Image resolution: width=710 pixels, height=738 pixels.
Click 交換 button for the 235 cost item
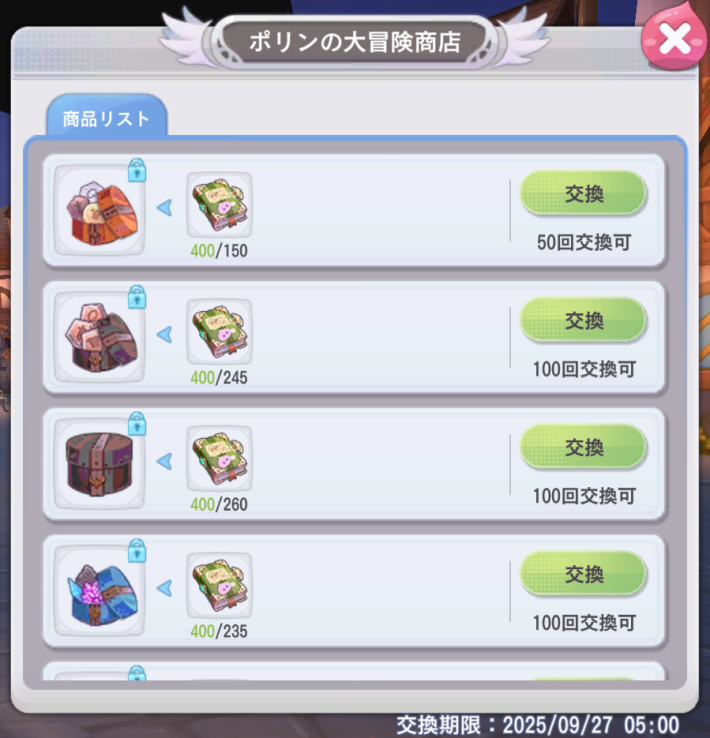coord(583,575)
